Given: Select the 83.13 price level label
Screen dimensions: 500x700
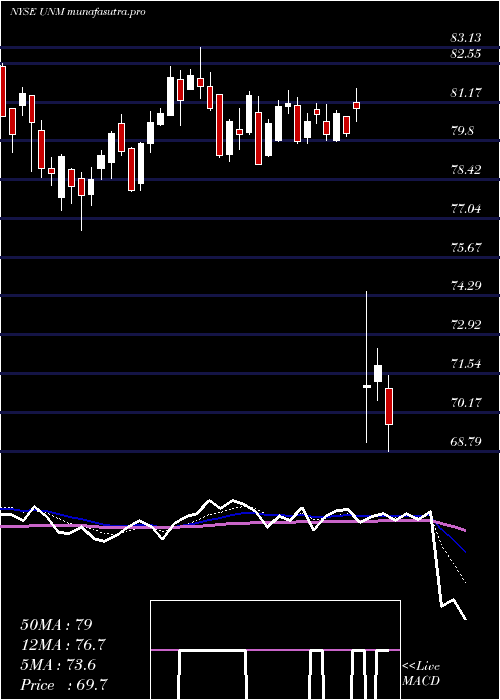Looking at the screenshot, I should (466, 38).
